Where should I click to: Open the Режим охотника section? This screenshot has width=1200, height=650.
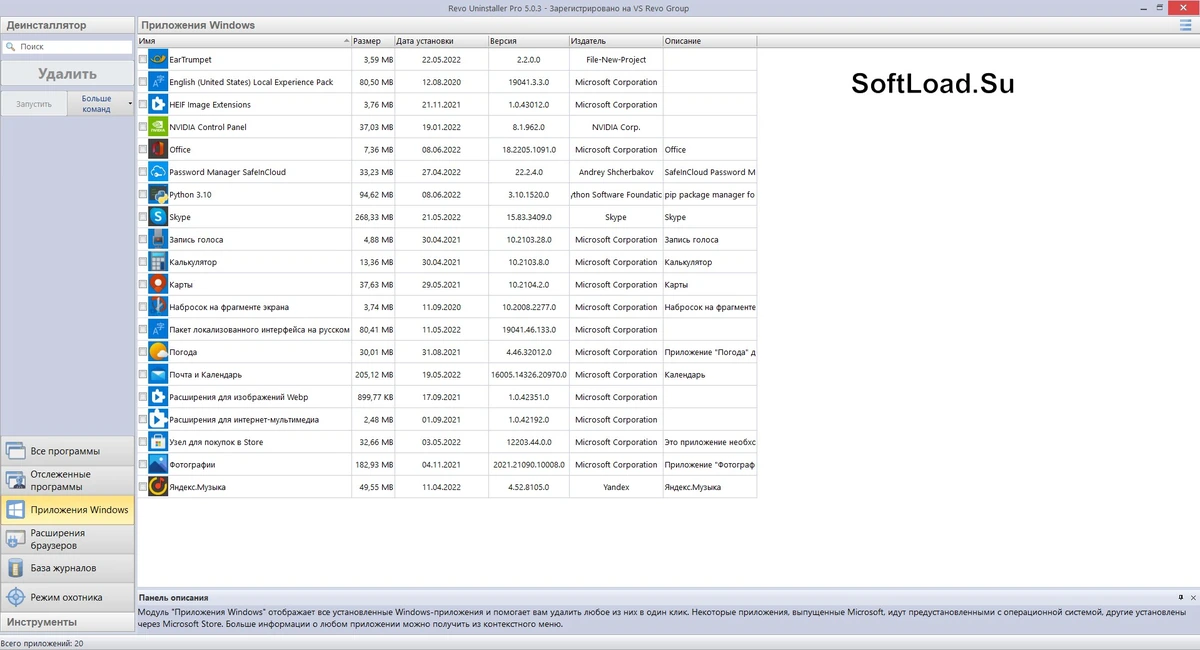click(67, 597)
